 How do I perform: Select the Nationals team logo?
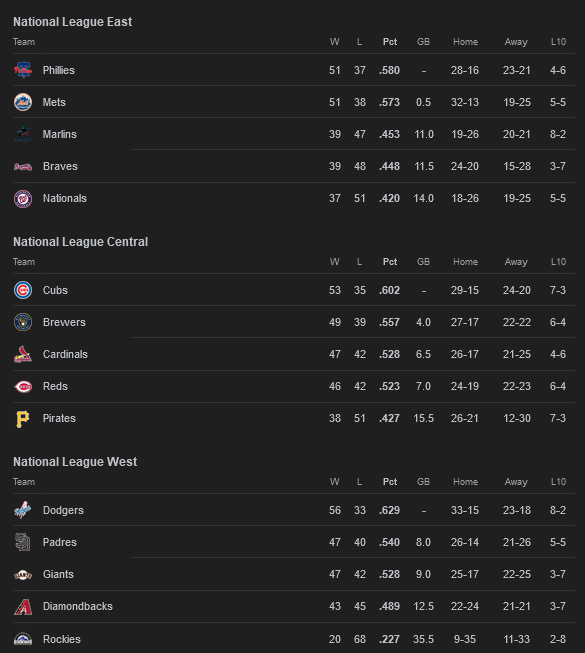(23, 198)
